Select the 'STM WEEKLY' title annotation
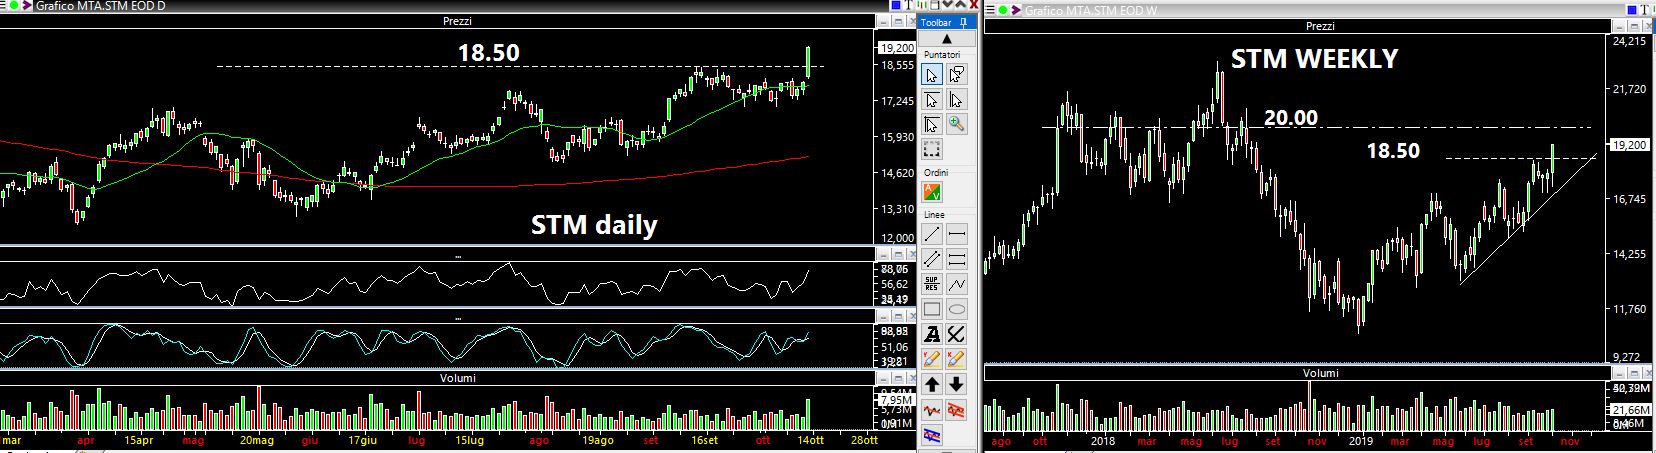Viewport: 1656px width, 453px height. coord(1314,59)
